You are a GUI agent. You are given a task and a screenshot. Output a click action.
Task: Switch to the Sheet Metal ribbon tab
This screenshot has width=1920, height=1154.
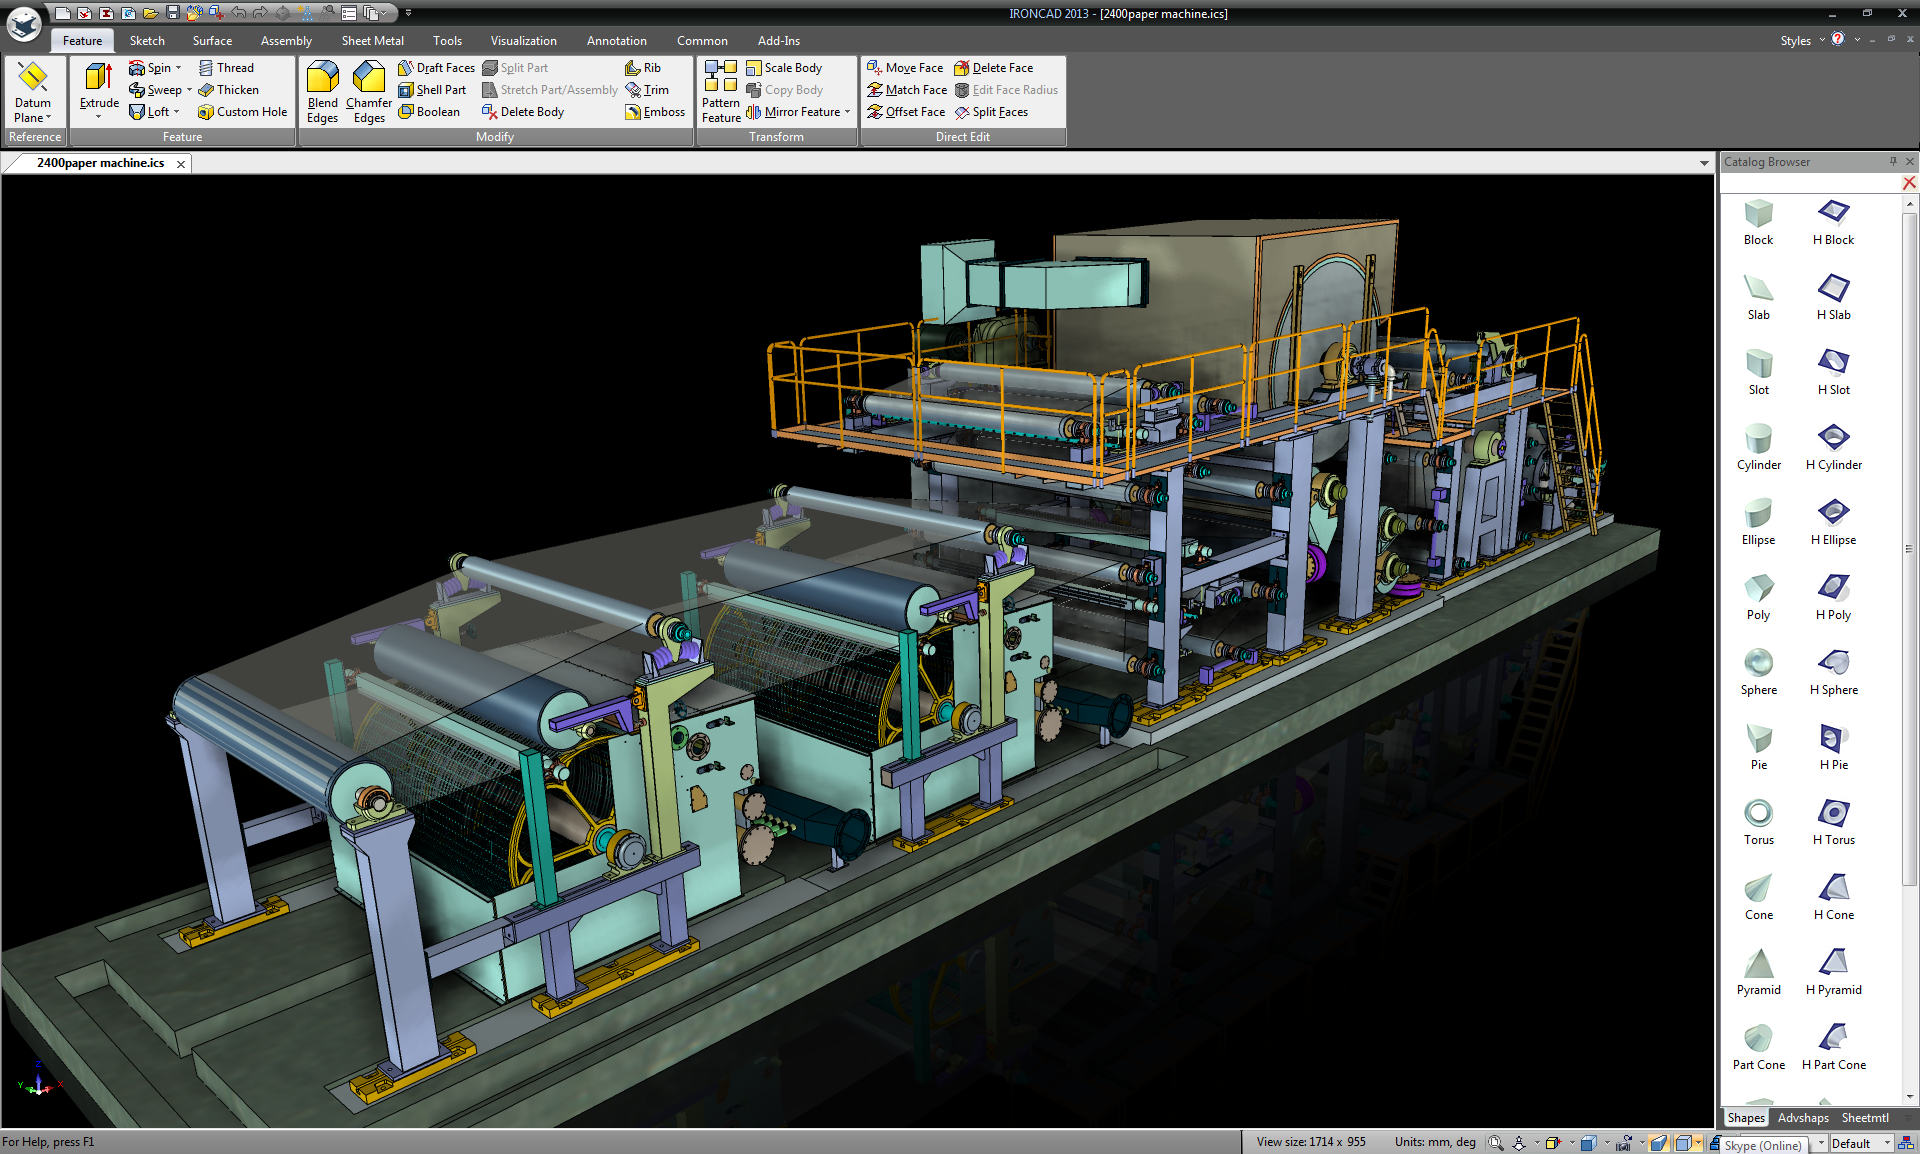372,41
